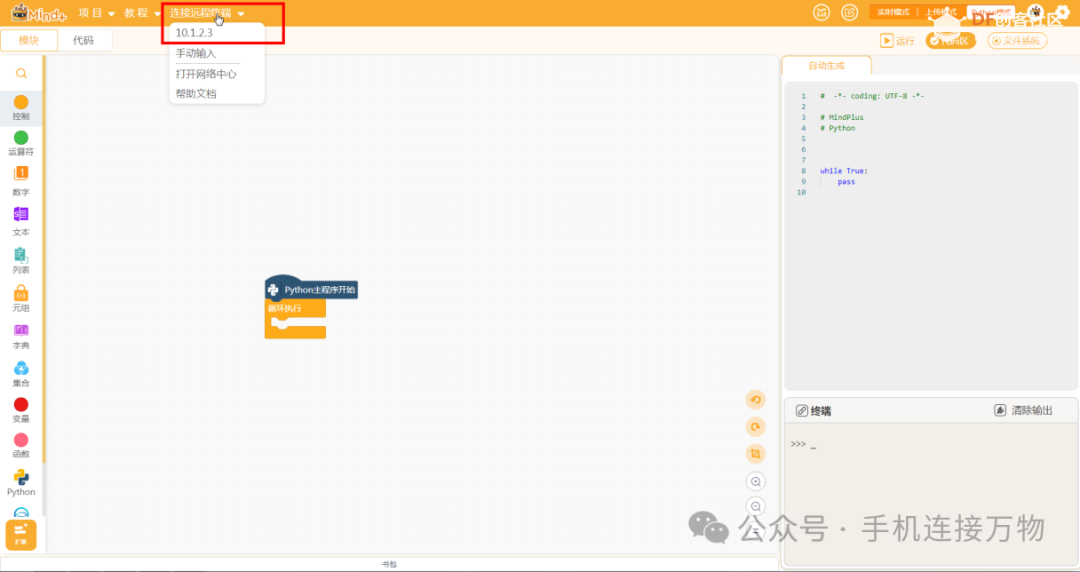The width and height of the screenshot is (1080, 572).
Task: Click the Mind+ logo
Action: point(38,13)
